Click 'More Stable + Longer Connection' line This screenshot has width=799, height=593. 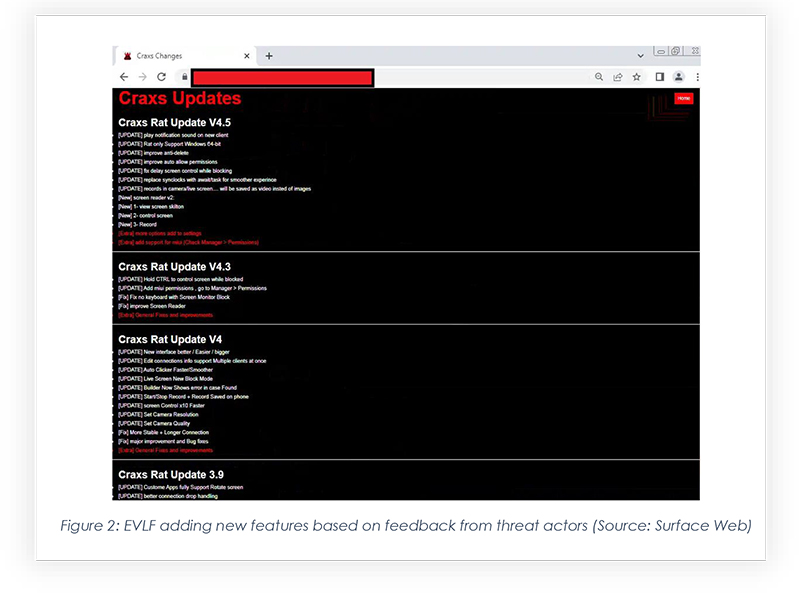tap(164, 433)
